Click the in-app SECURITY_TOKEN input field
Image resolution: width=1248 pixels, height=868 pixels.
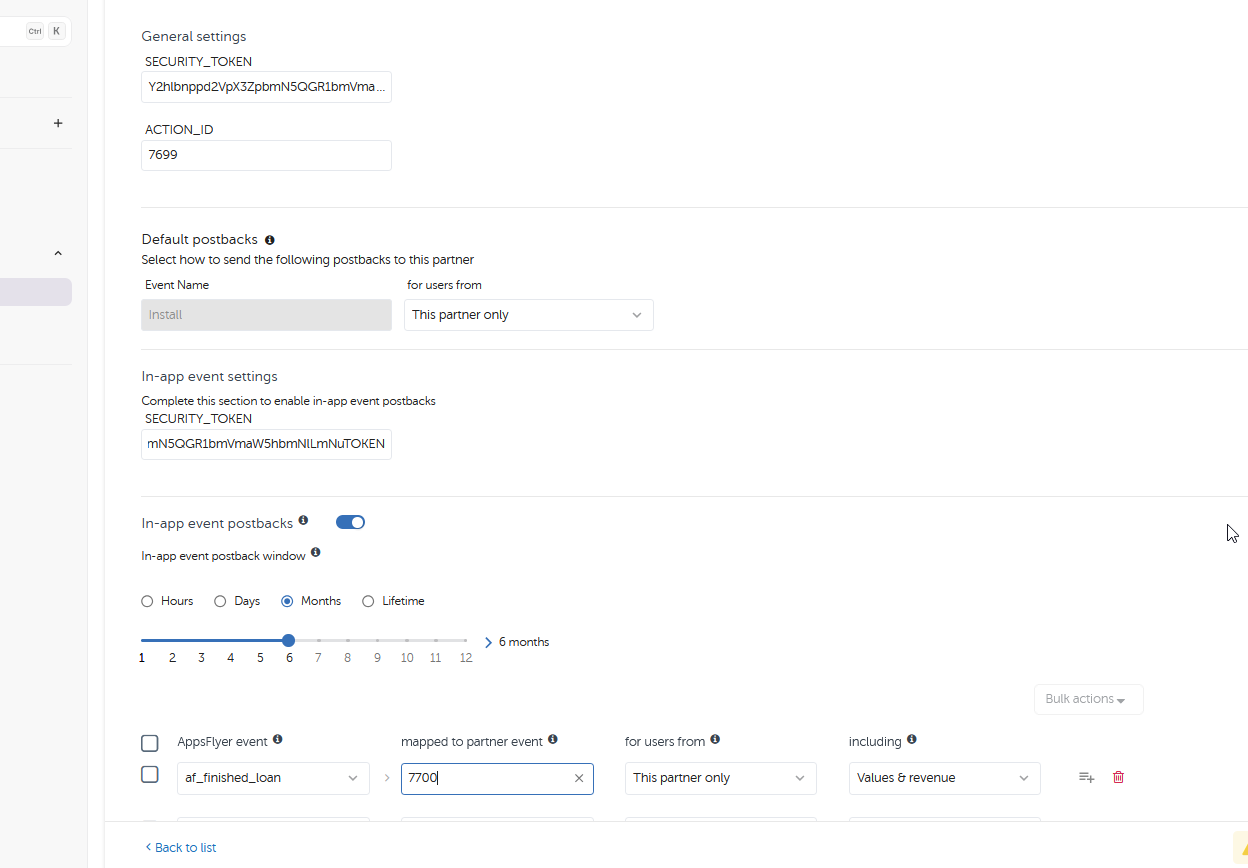pos(266,444)
